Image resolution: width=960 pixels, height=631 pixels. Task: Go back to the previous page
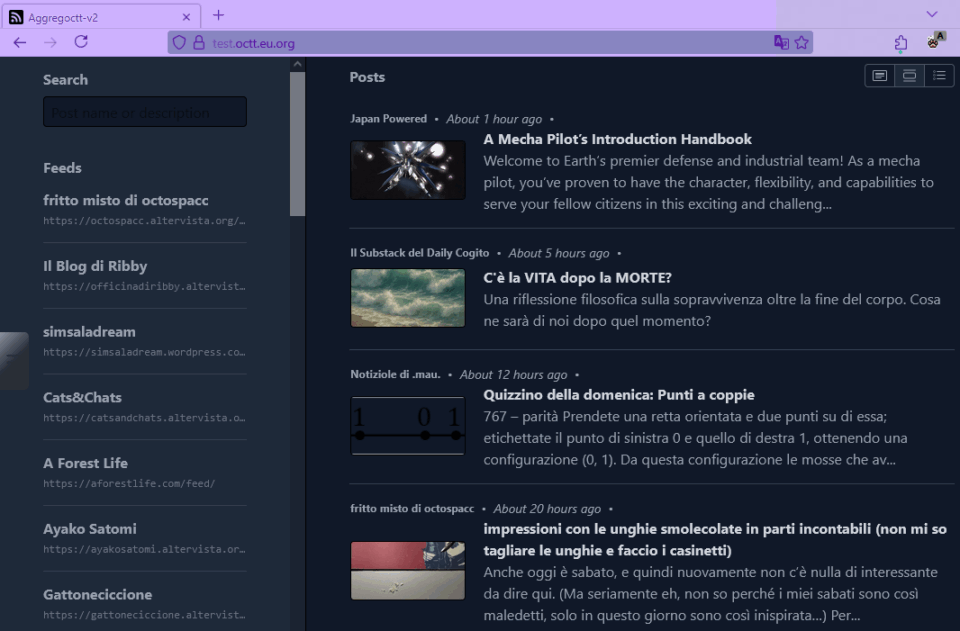[x=20, y=42]
